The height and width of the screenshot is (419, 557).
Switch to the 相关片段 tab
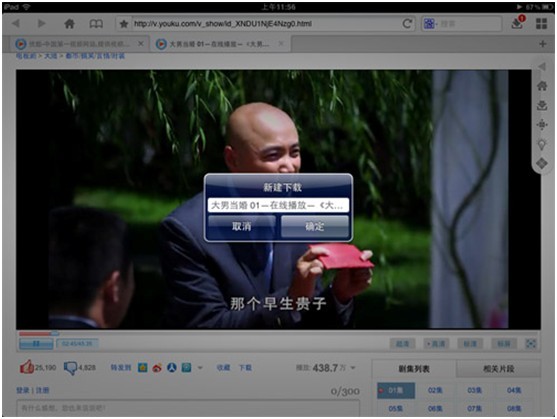(x=498, y=369)
